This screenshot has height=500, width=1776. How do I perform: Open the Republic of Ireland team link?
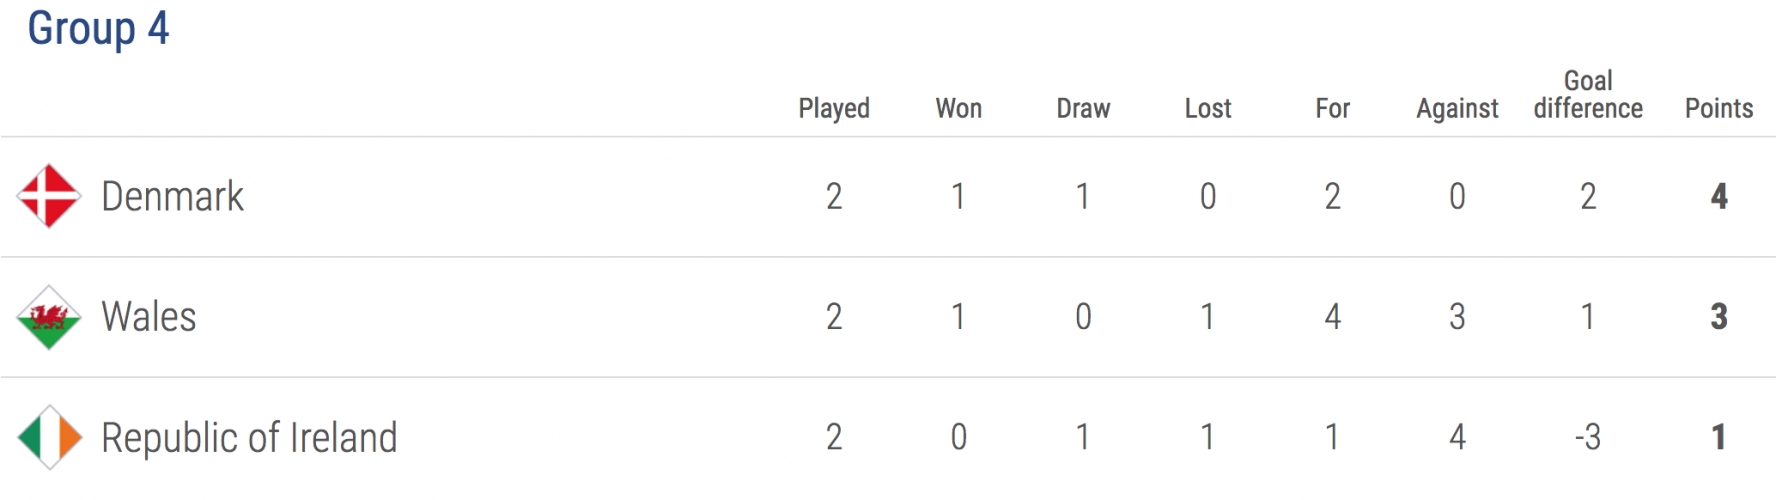click(x=249, y=438)
